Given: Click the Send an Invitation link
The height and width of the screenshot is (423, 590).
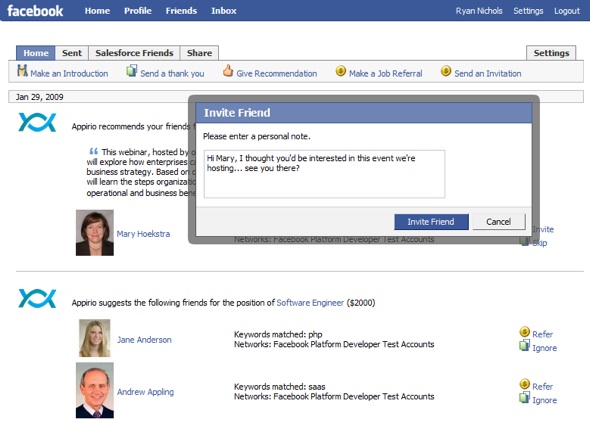Looking at the screenshot, I should coord(488,73).
